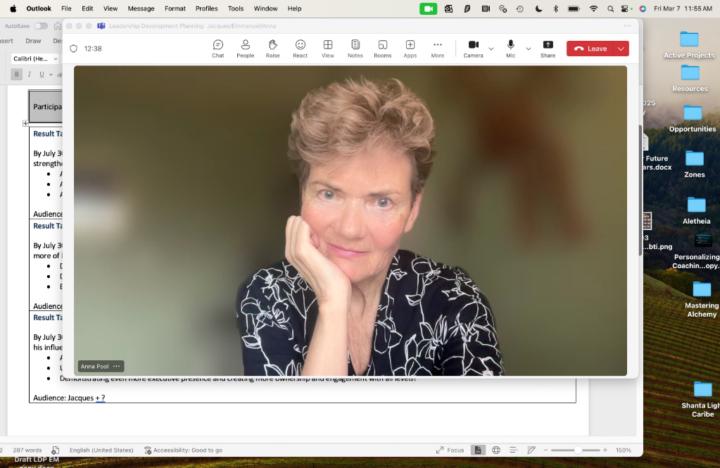Image resolution: width=720 pixels, height=468 pixels.
Task: Click the word count in Word status bar
Action: coord(27,450)
